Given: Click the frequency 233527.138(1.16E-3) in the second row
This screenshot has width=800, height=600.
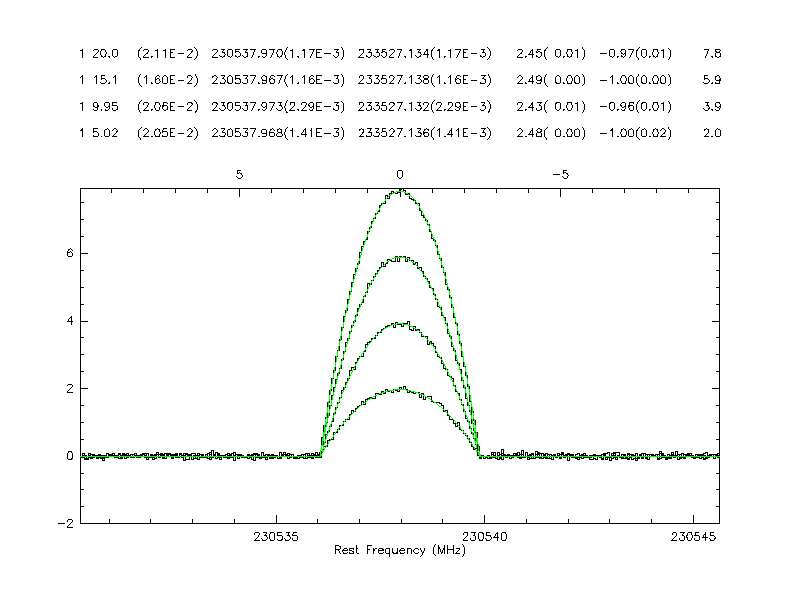Looking at the screenshot, I should point(424,80).
